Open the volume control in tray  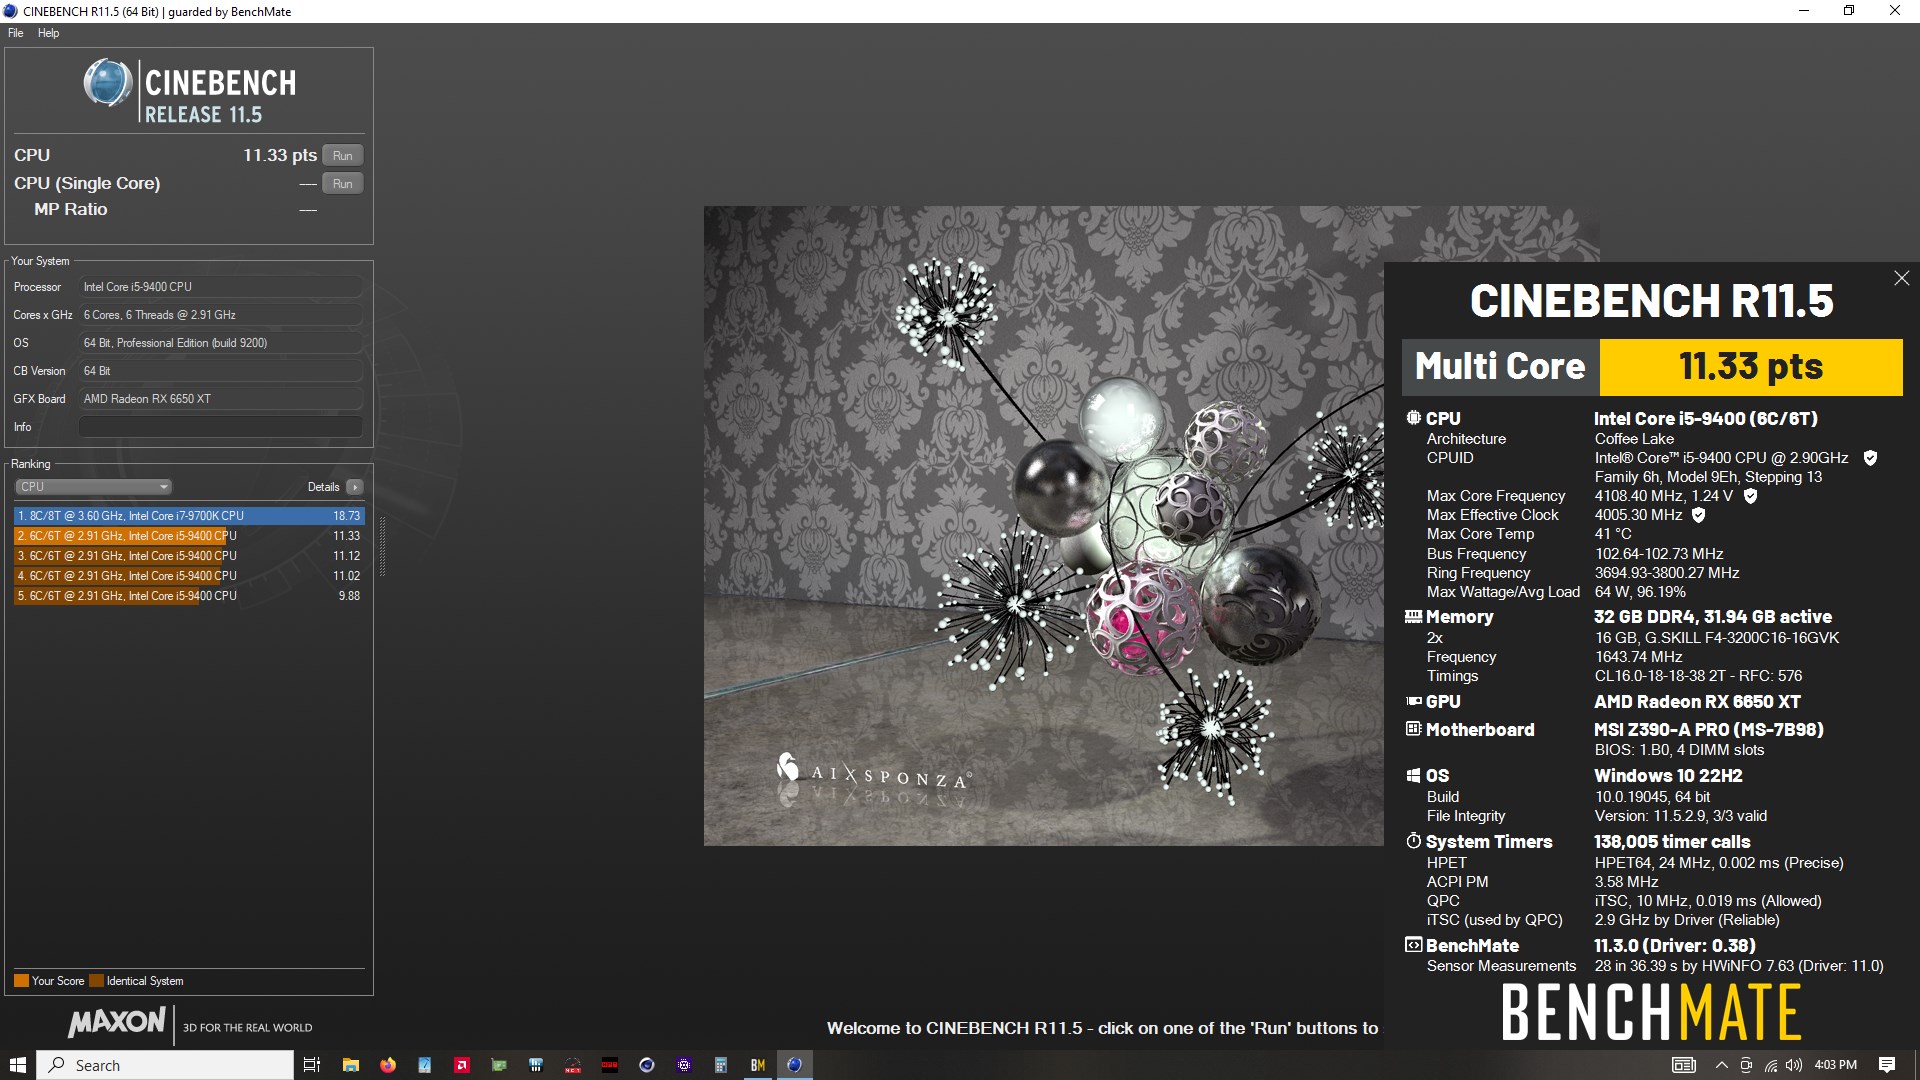click(x=1794, y=1066)
